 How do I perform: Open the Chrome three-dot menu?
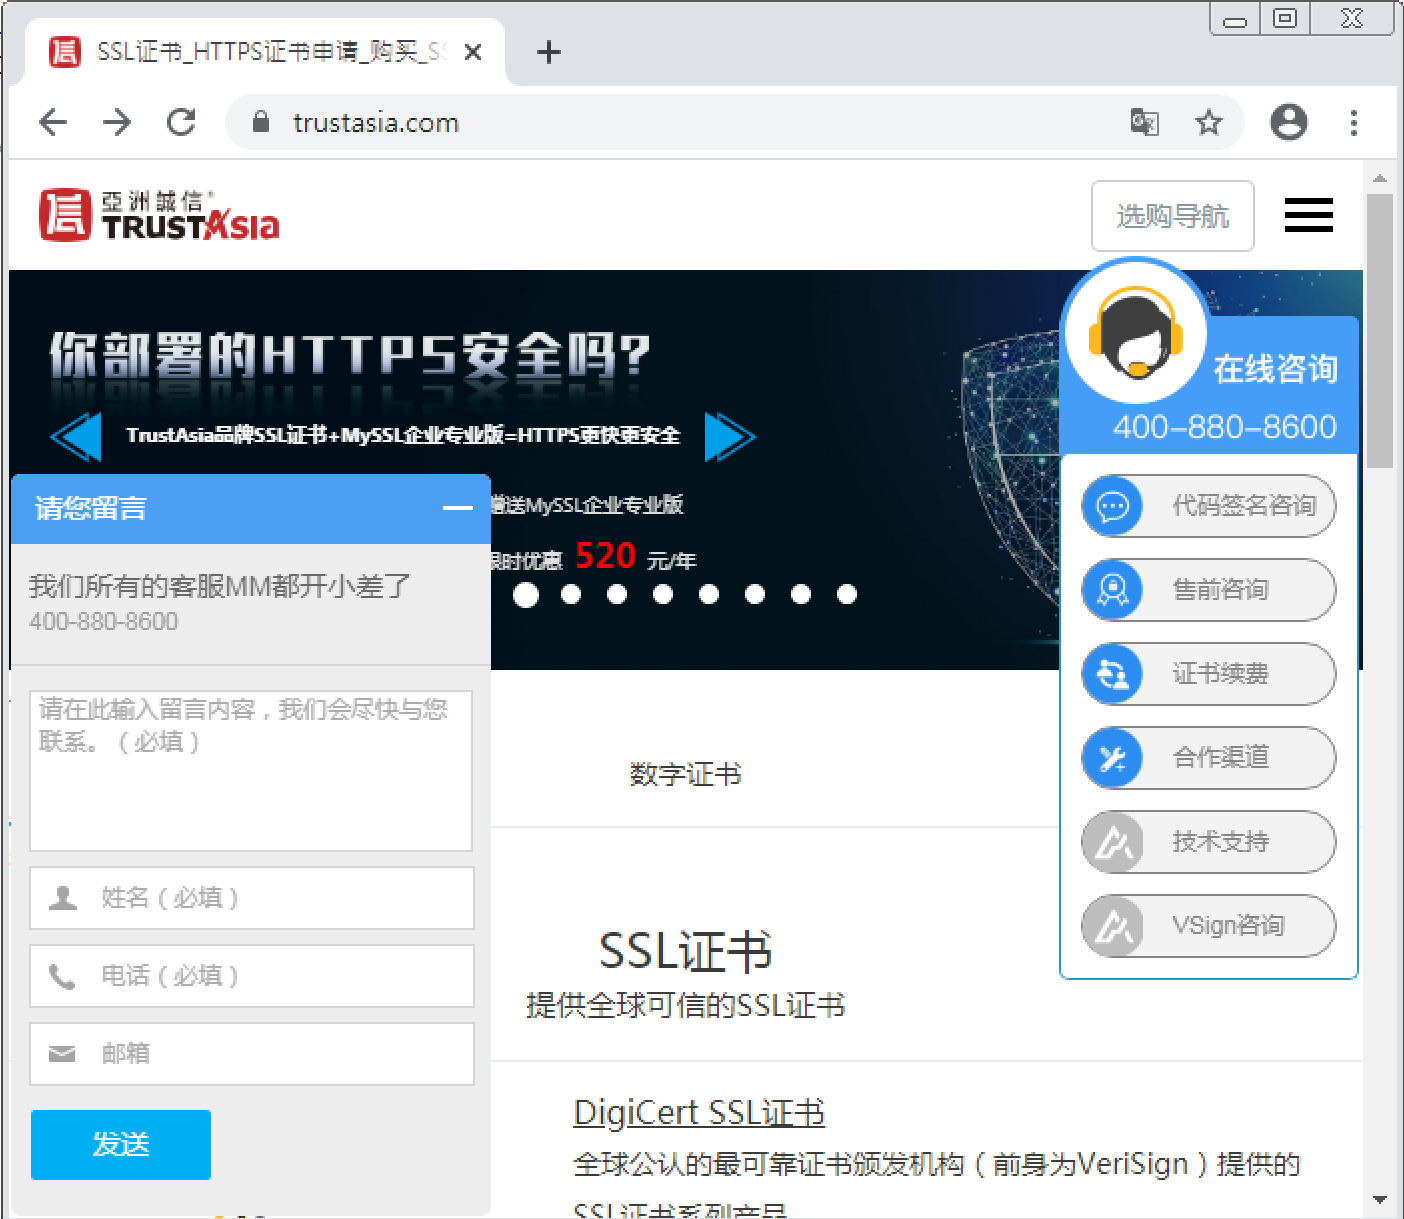(x=1354, y=122)
